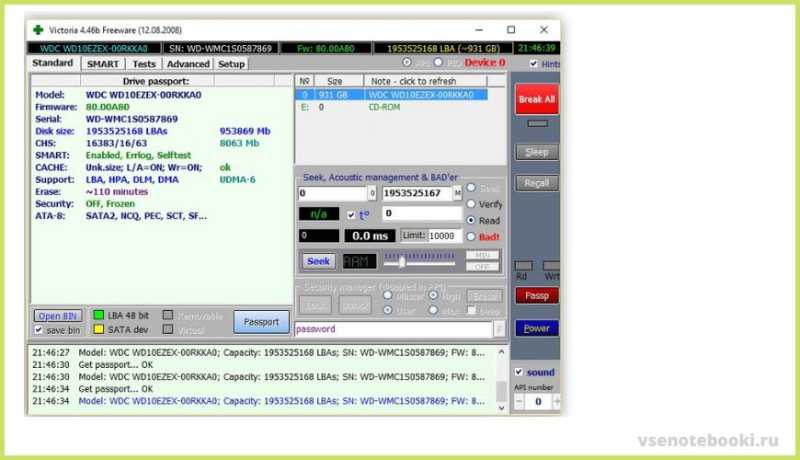Click the UDMA-6 value in passport

tap(237, 180)
